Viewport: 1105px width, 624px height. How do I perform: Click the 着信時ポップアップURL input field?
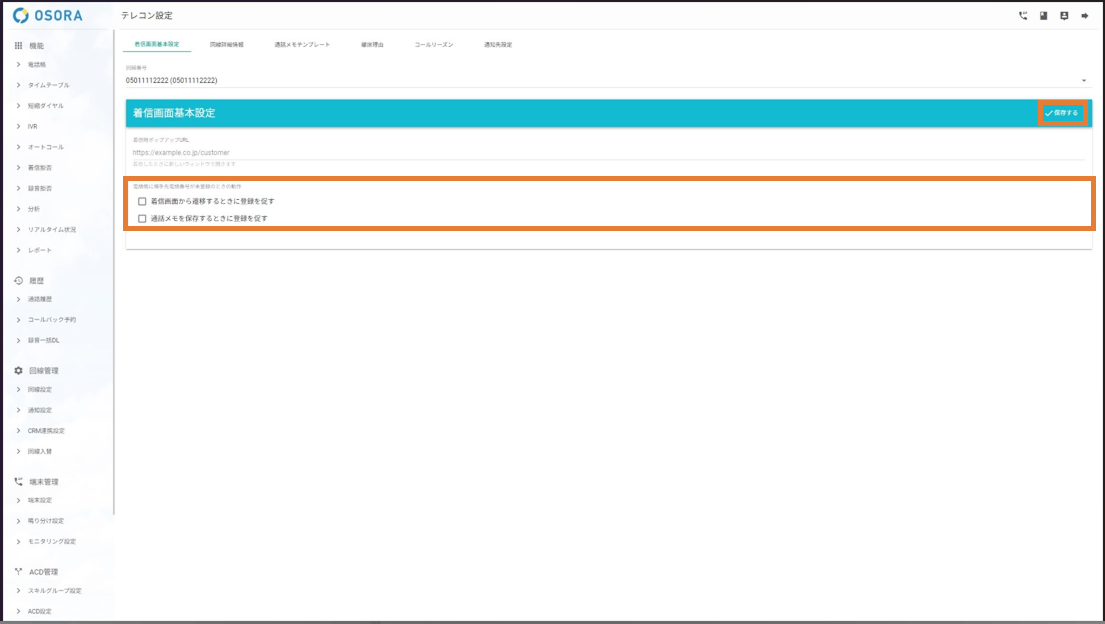tap(604, 153)
